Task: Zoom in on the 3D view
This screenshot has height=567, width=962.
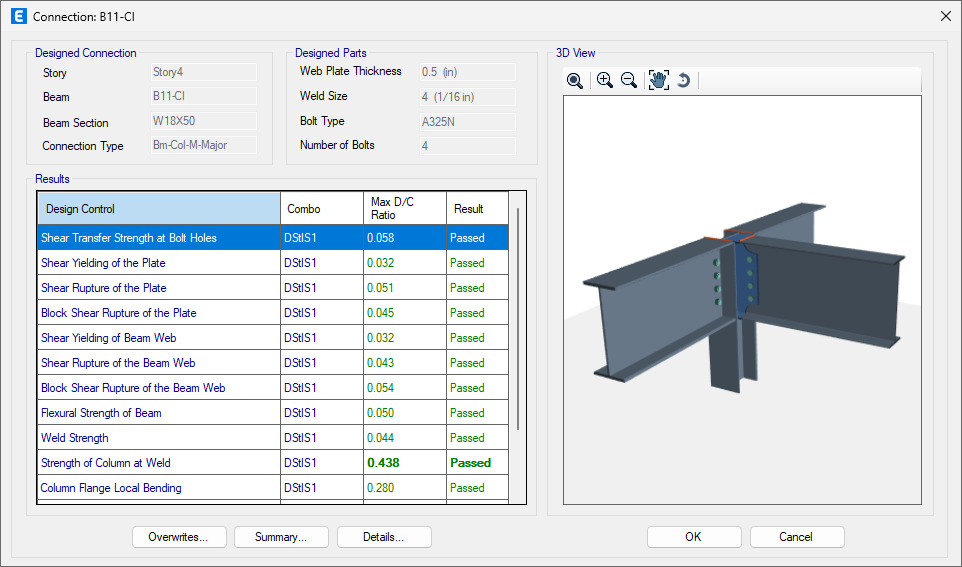Action: pos(604,81)
